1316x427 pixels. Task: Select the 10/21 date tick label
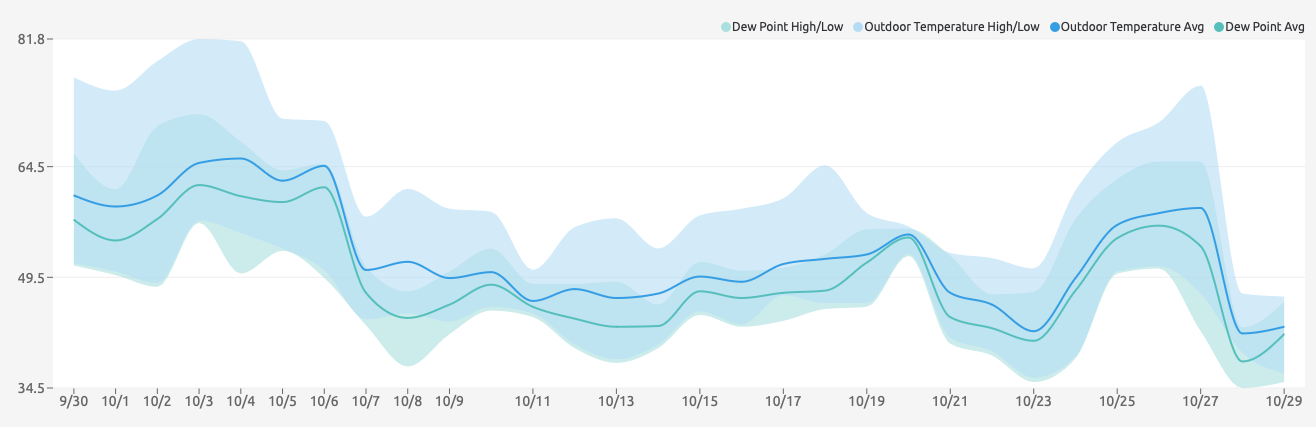coord(950,401)
